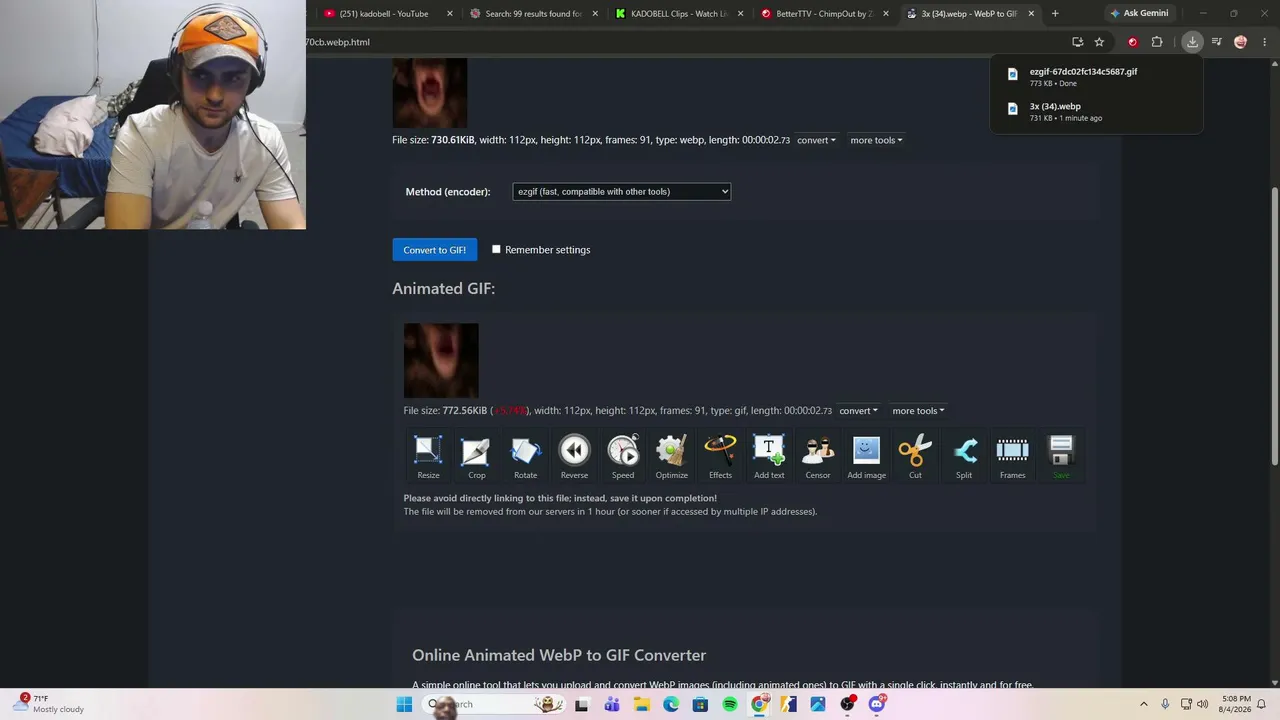1280x720 pixels.
Task: Click the source webp preview image
Action: pos(430,92)
